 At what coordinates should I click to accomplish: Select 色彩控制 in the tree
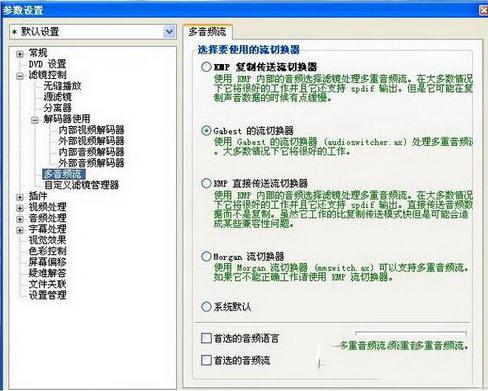pos(47,251)
